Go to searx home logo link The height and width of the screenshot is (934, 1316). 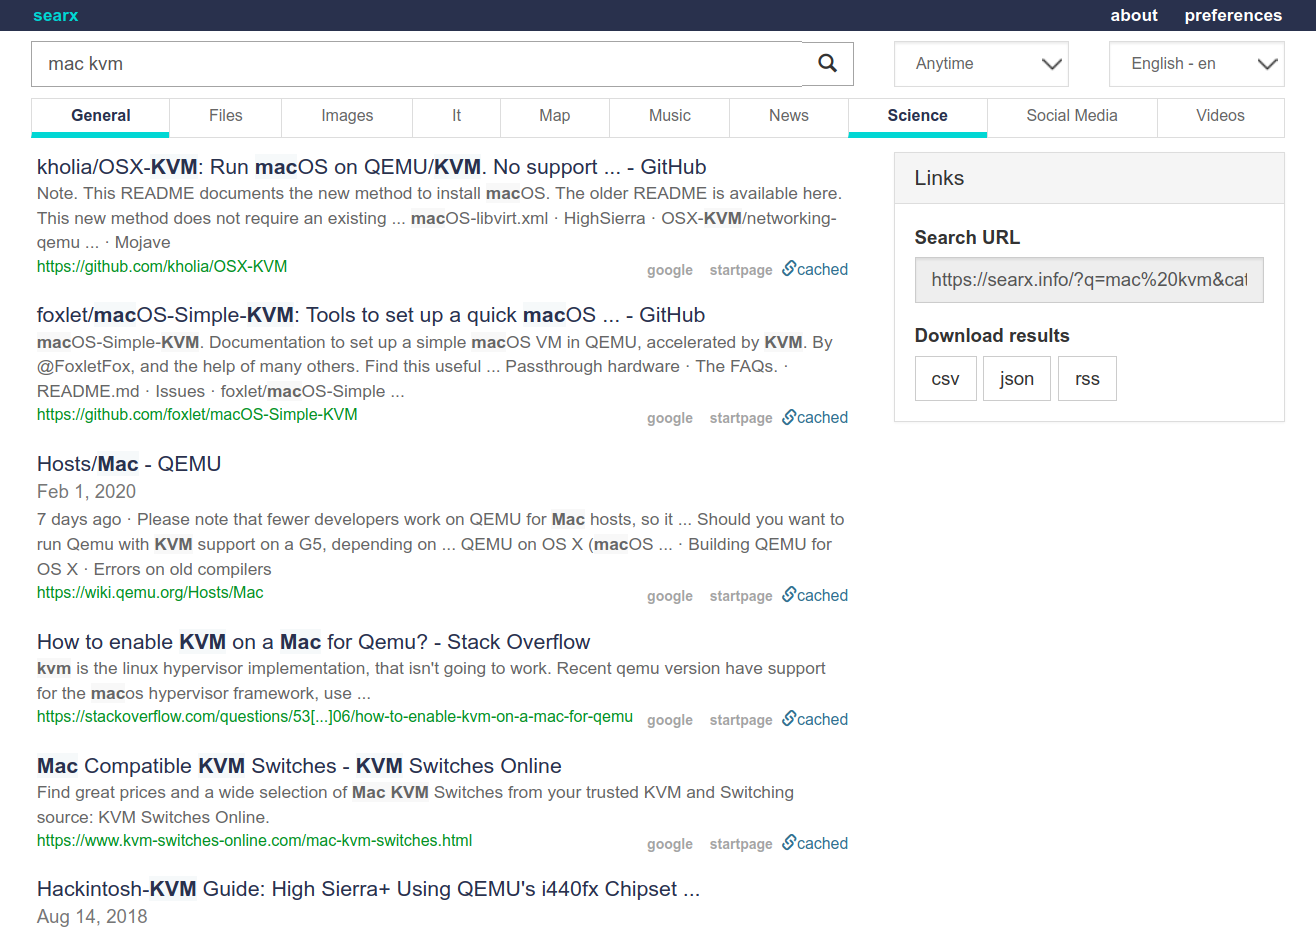pos(55,15)
